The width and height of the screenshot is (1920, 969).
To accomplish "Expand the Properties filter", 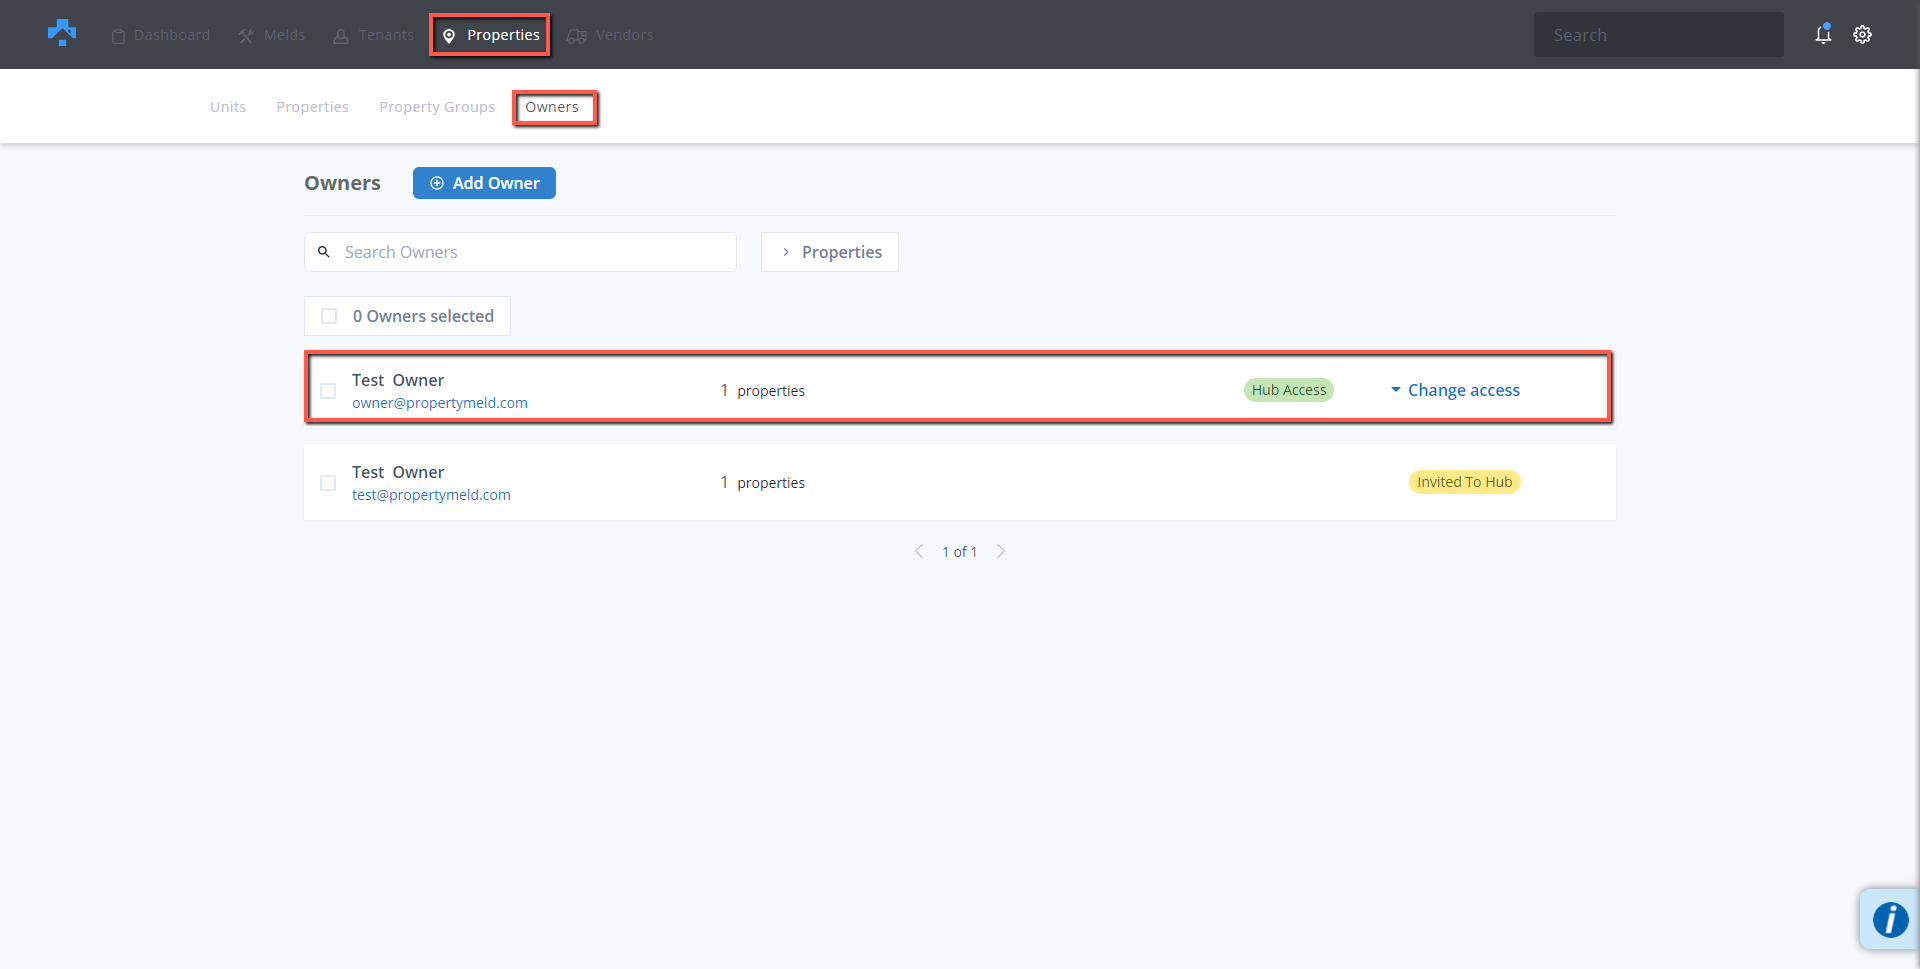I will tap(830, 252).
